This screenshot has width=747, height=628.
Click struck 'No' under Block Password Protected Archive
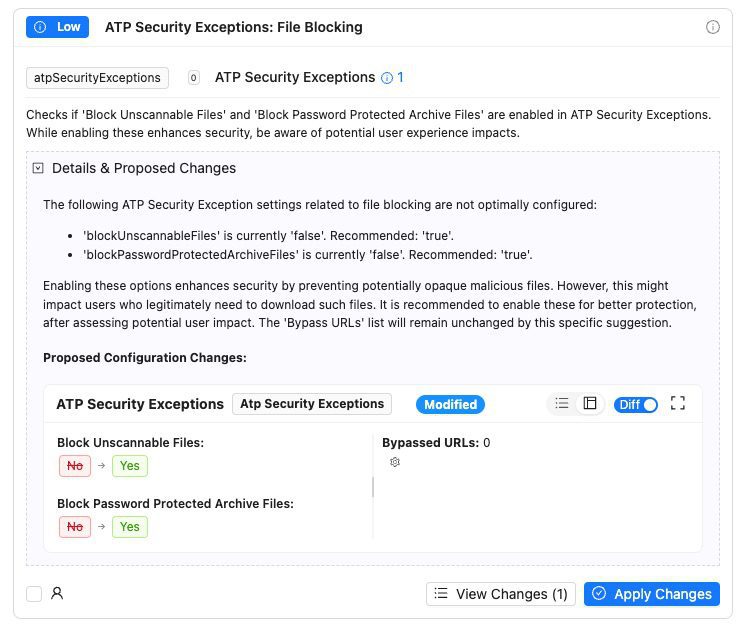point(74,526)
